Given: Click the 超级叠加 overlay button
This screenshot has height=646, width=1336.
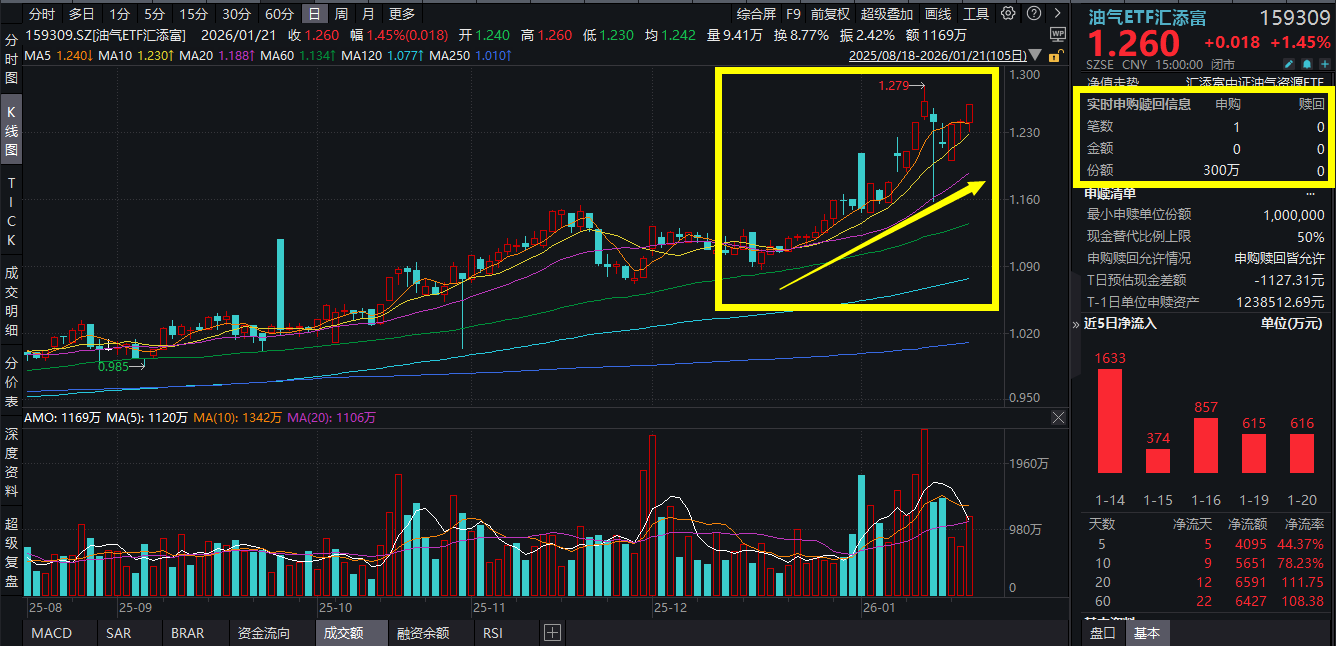Looking at the screenshot, I should pyautogui.click(x=887, y=14).
